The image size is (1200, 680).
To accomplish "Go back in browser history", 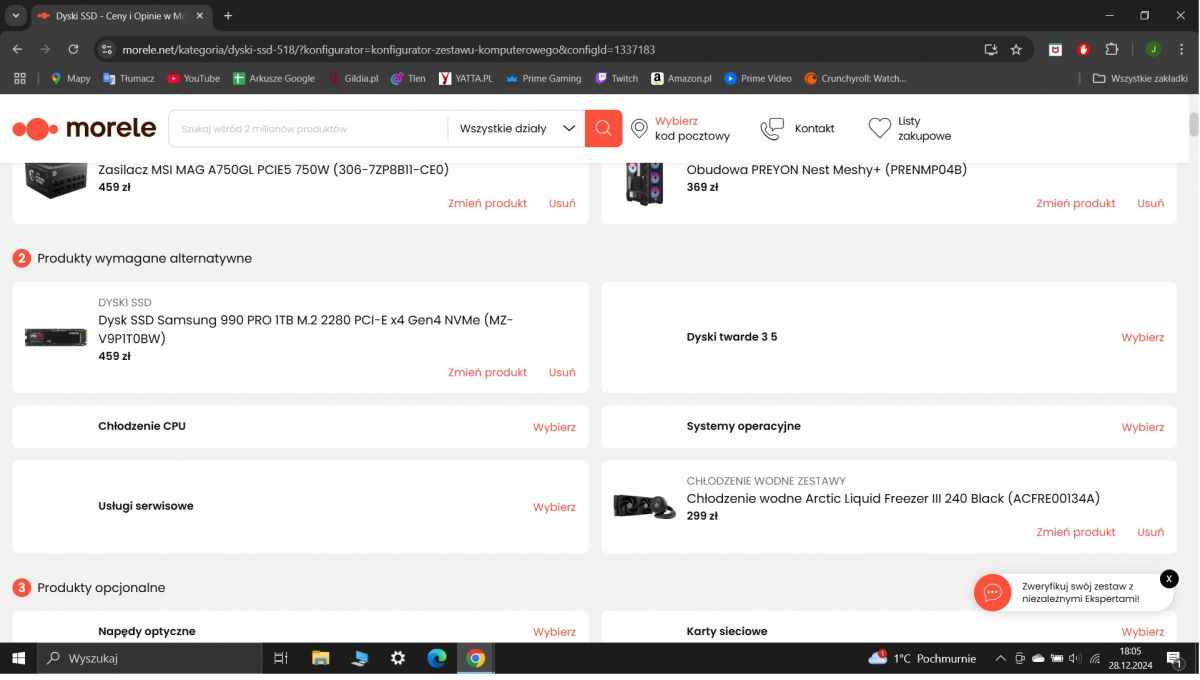I will click(x=17, y=49).
